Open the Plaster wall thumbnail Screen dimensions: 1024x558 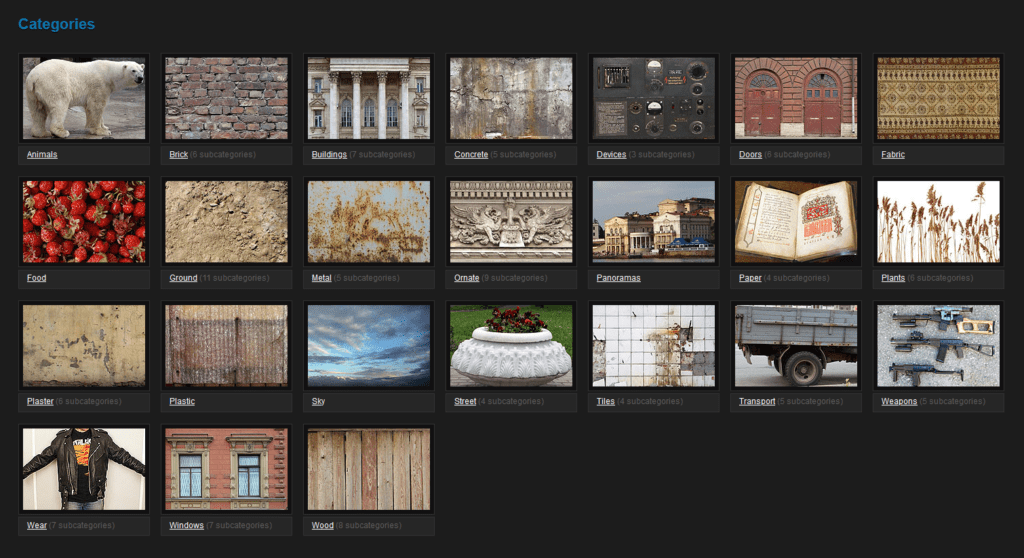tap(84, 346)
